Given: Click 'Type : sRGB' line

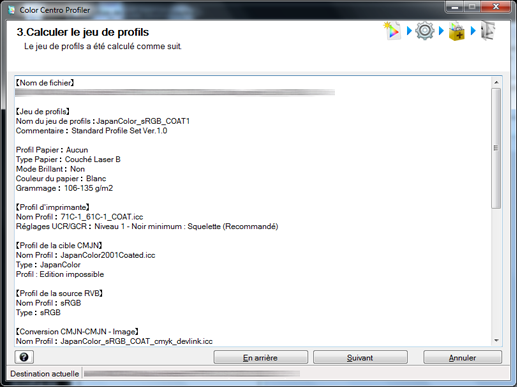Looking at the screenshot, I should [38, 312].
